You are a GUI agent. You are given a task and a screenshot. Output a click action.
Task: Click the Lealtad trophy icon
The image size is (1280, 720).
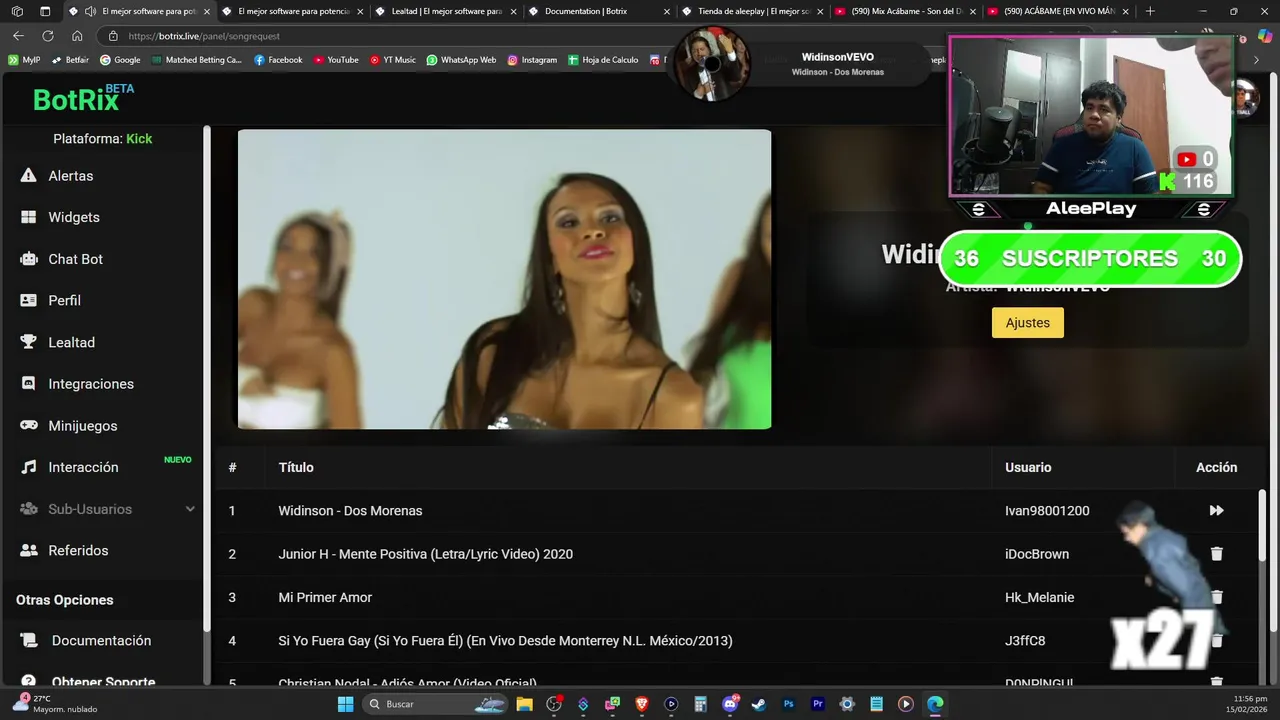[x=29, y=342]
